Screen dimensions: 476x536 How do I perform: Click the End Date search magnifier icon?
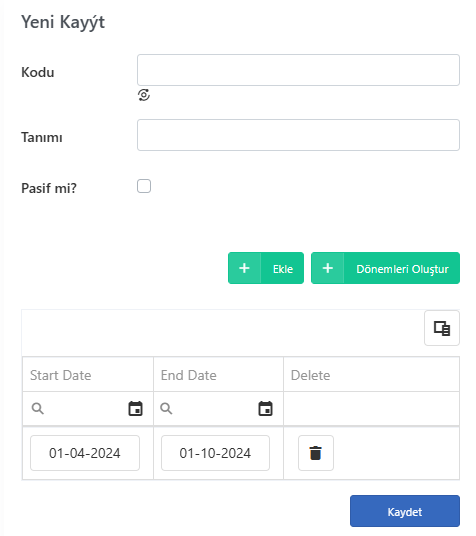[x=166, y=408]
